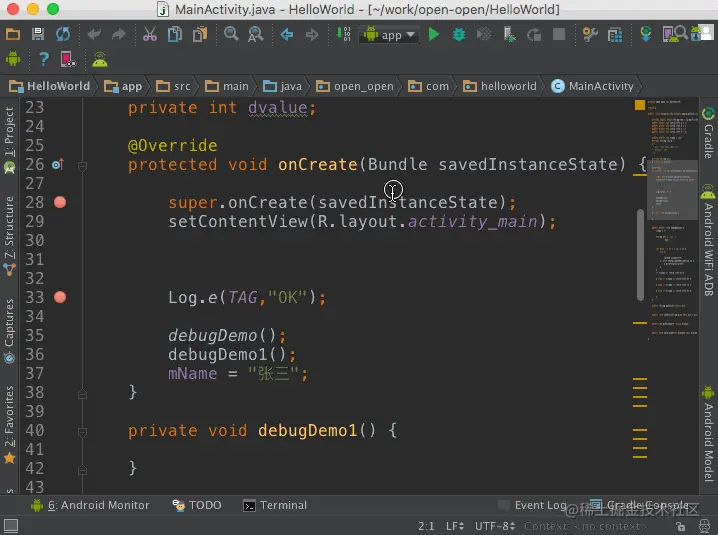Click the fold end marker on line 42
This screenshot has height=535, width=718.
coord(82,469)
